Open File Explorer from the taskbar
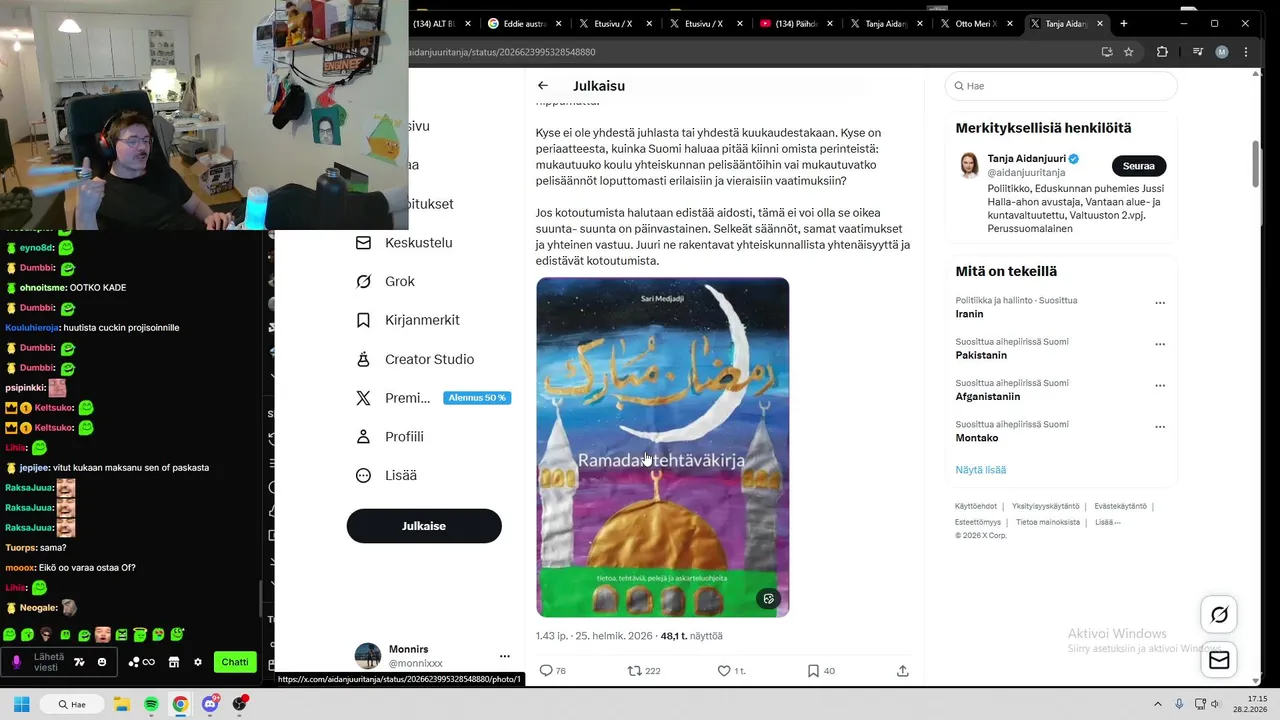This screenshot has height=720, width=1280. pos(121,704)
